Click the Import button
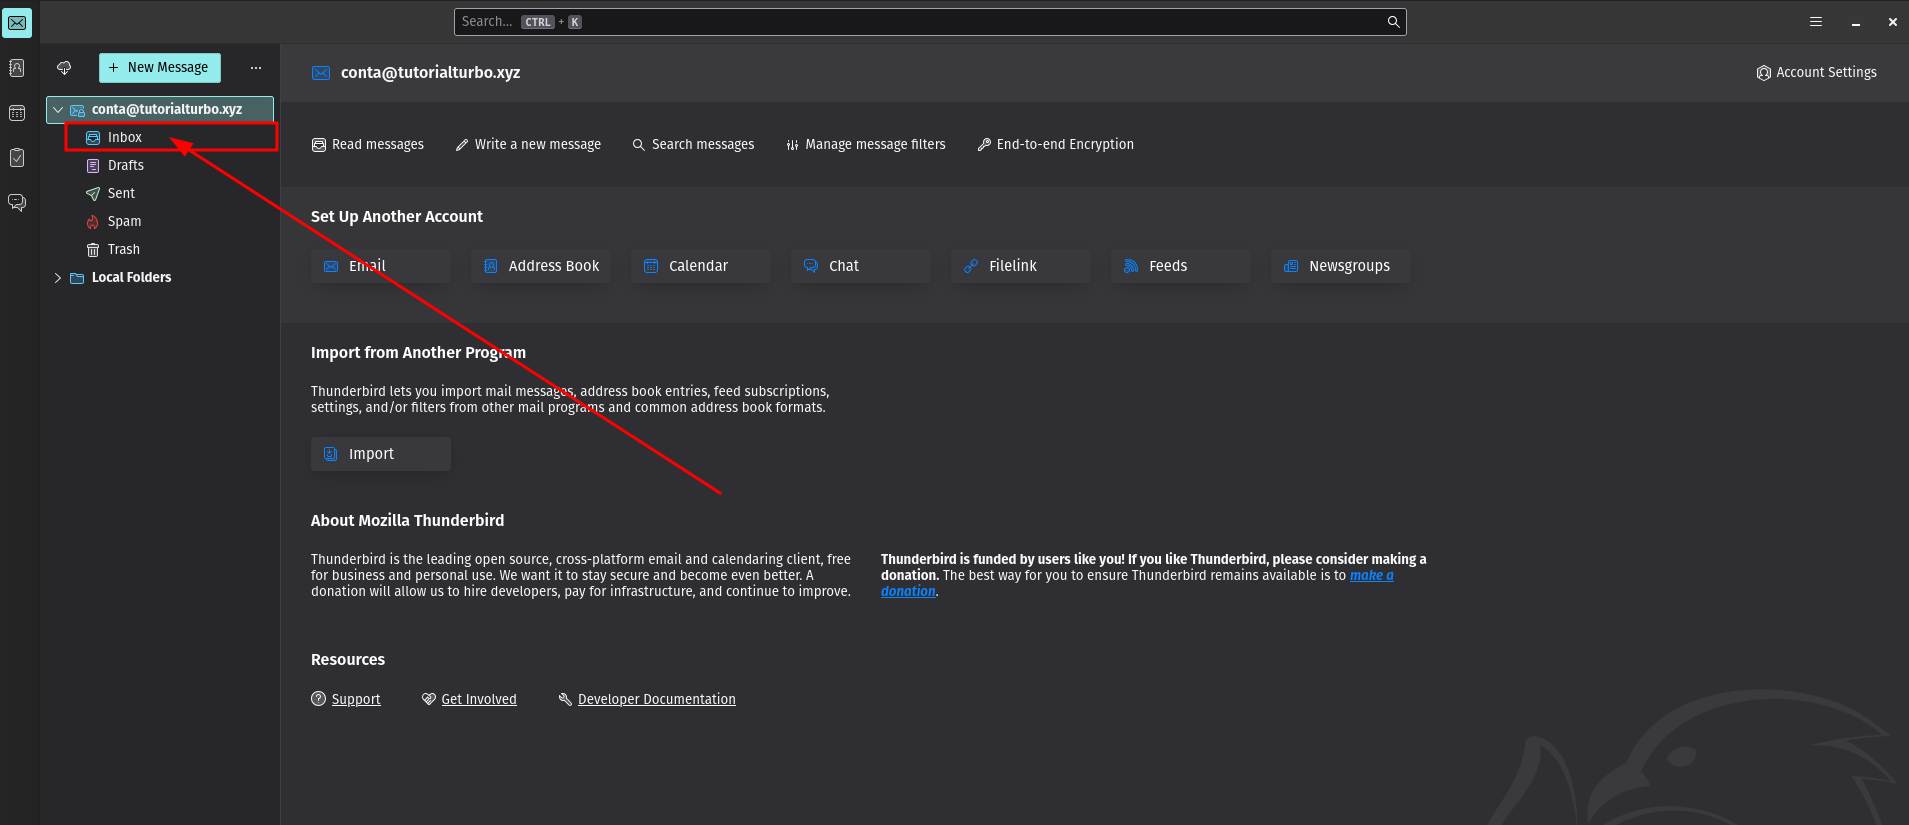The image size is (1909, 825). pyautogui.click(x=380, y=454)
